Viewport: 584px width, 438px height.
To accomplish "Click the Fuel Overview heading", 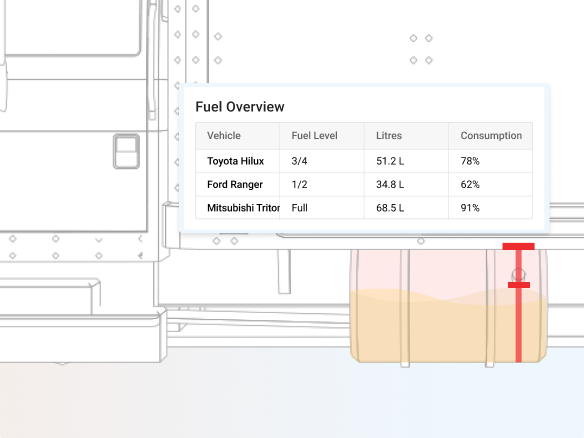I will coord(240,107).
